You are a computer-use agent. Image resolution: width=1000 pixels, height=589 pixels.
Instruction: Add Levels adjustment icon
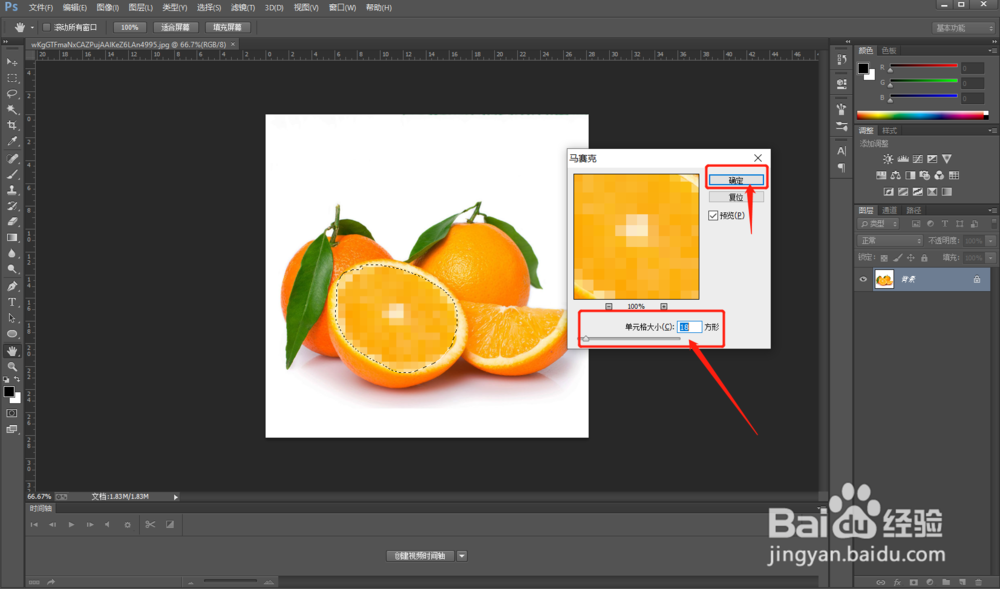point(903,159)
